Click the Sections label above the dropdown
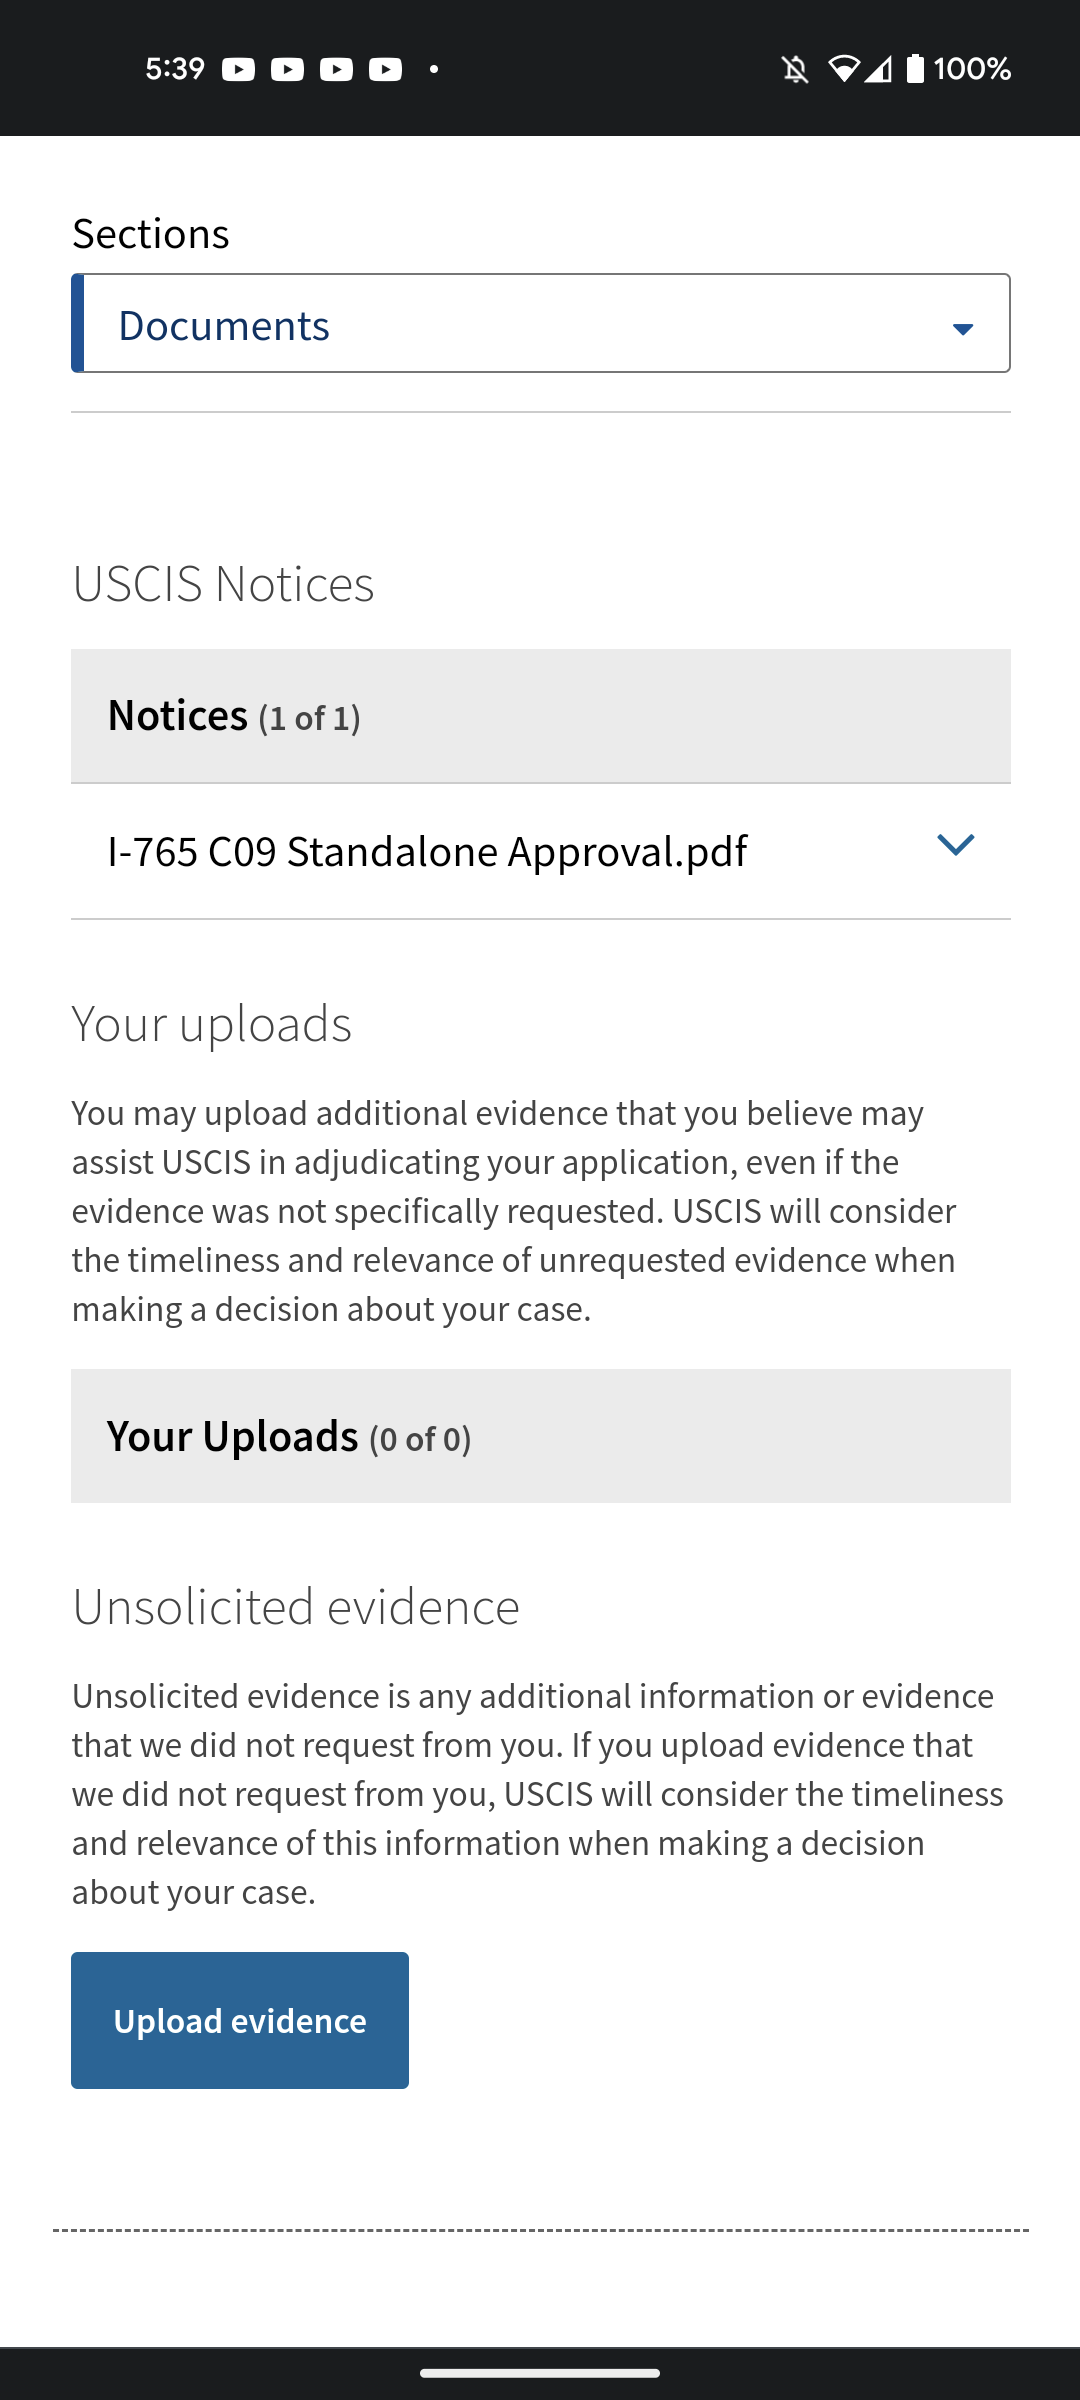The image size is (1080, 2400). tap(151, 234)
